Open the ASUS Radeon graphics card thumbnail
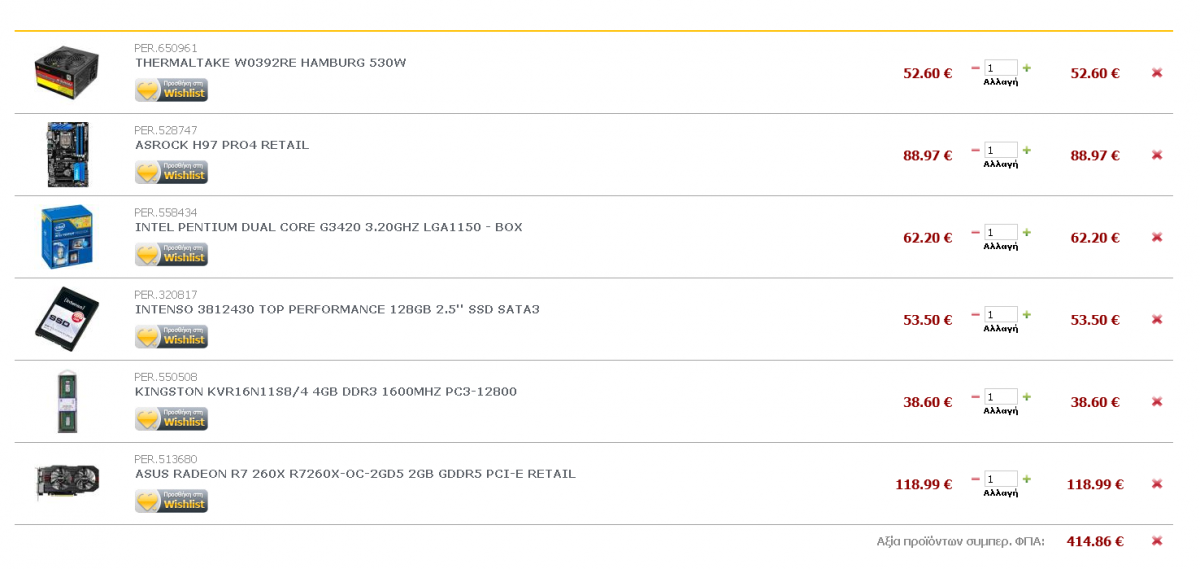Screen dimensions: 1200x569 click(x=67, y=482)
